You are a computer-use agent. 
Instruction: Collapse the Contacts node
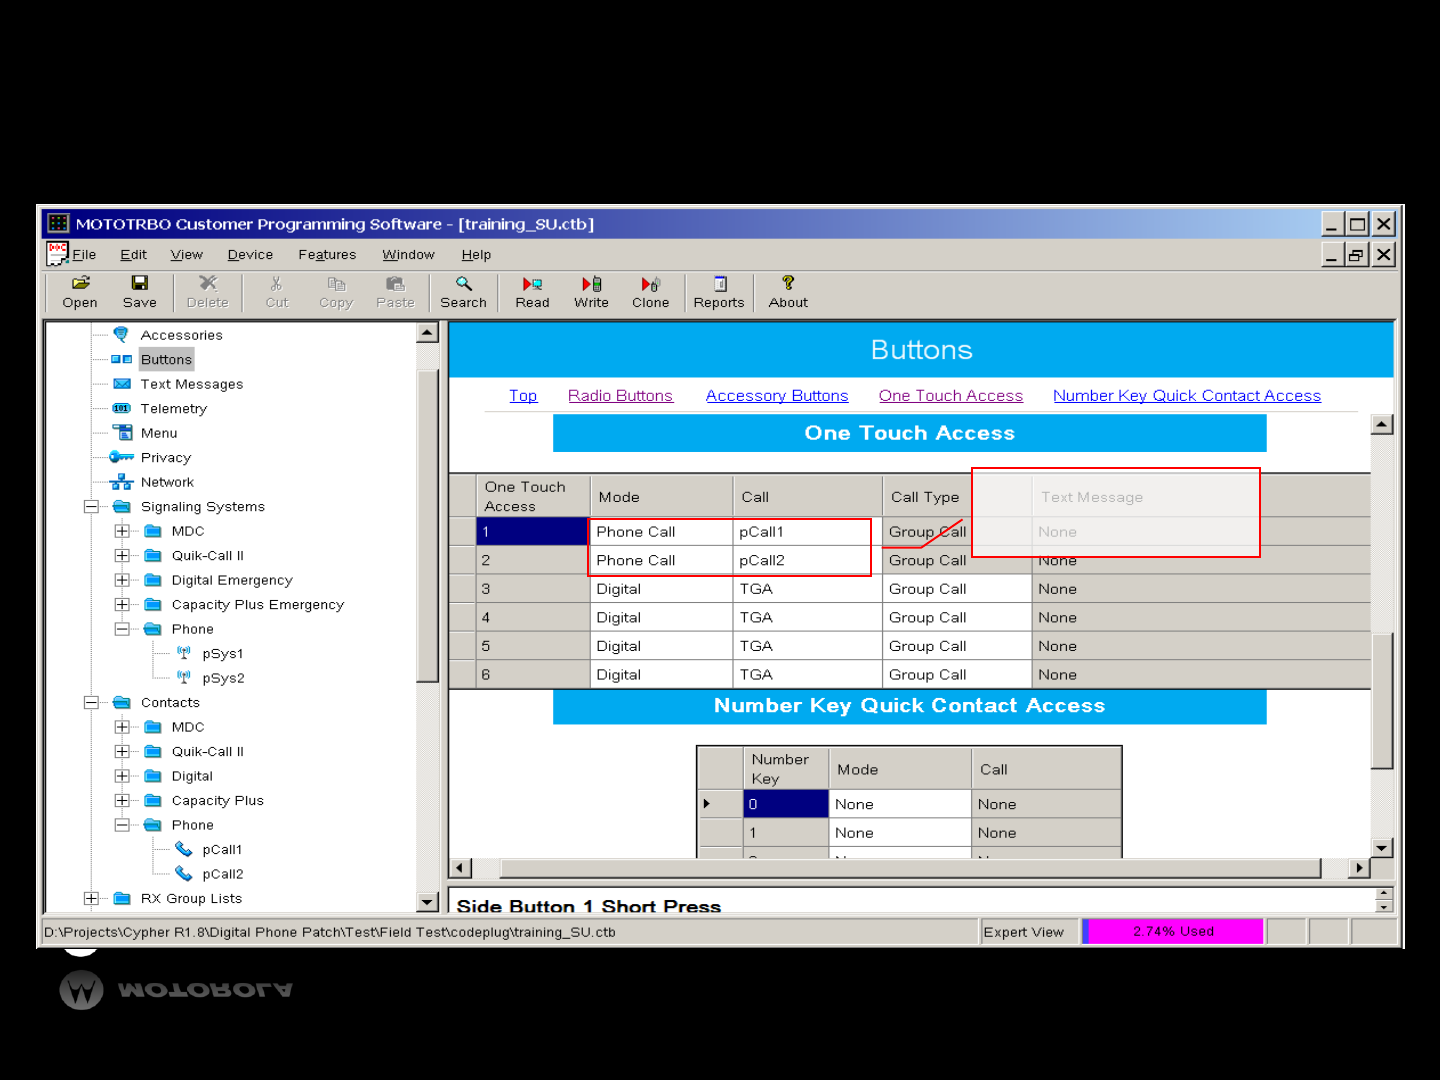[91, 702]
